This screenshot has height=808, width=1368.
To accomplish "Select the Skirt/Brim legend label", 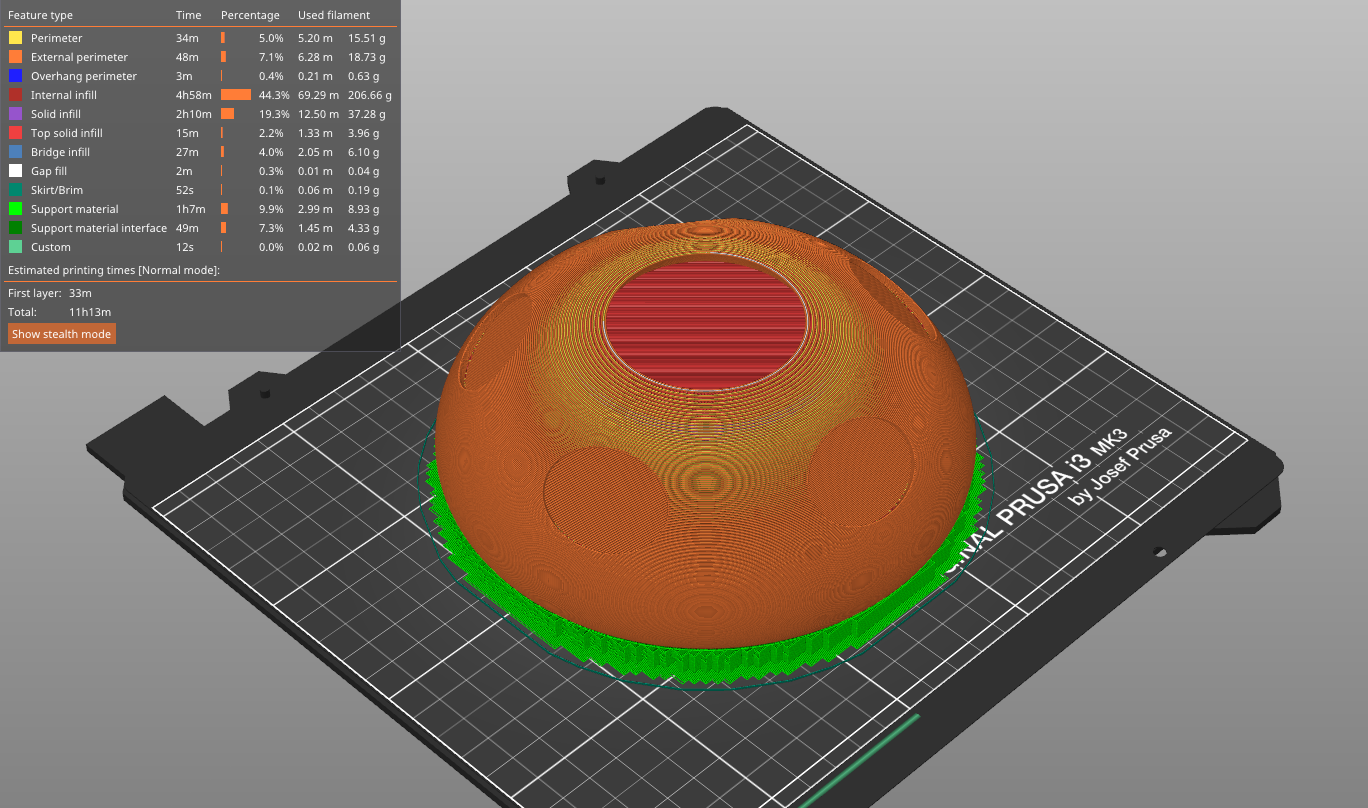I will (57, 190).
